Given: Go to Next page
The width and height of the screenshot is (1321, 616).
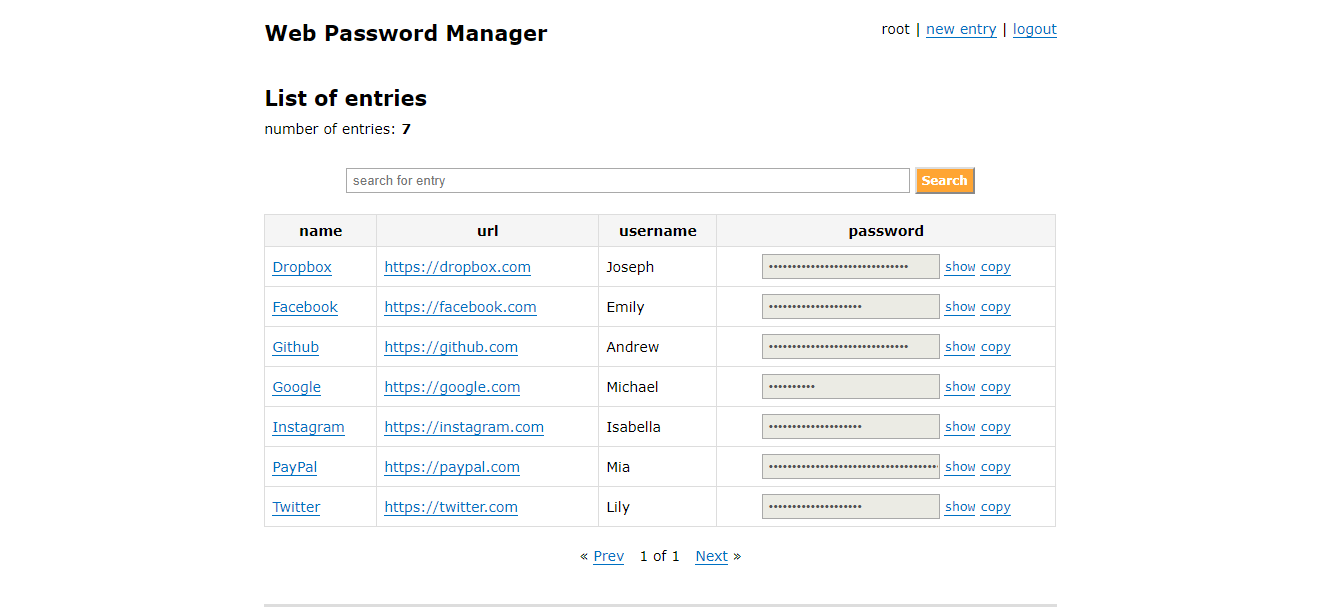Looking at the screenshot, I should (711, 556).
